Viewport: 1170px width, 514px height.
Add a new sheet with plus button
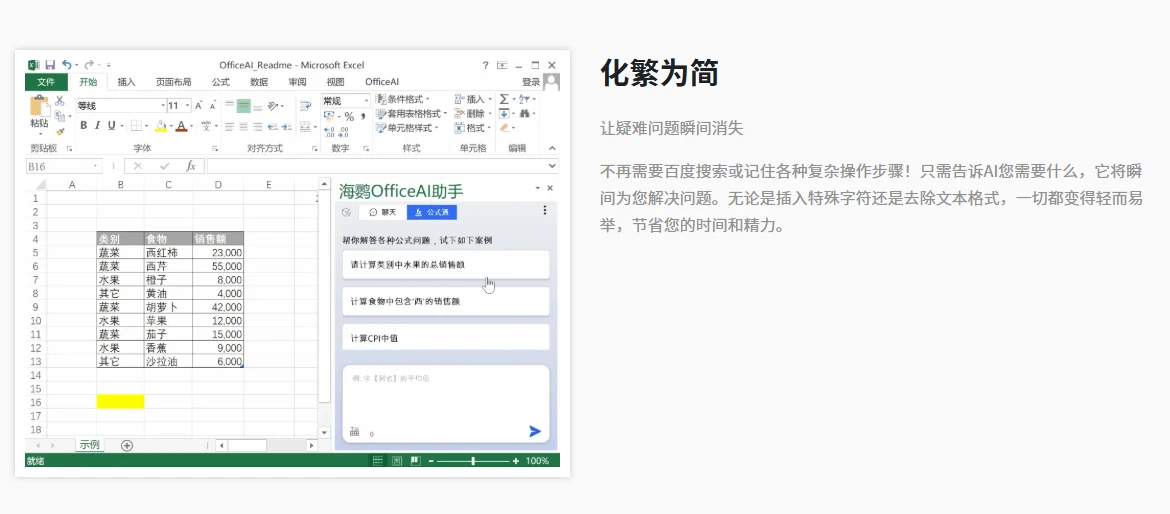[x=127, y=445]
